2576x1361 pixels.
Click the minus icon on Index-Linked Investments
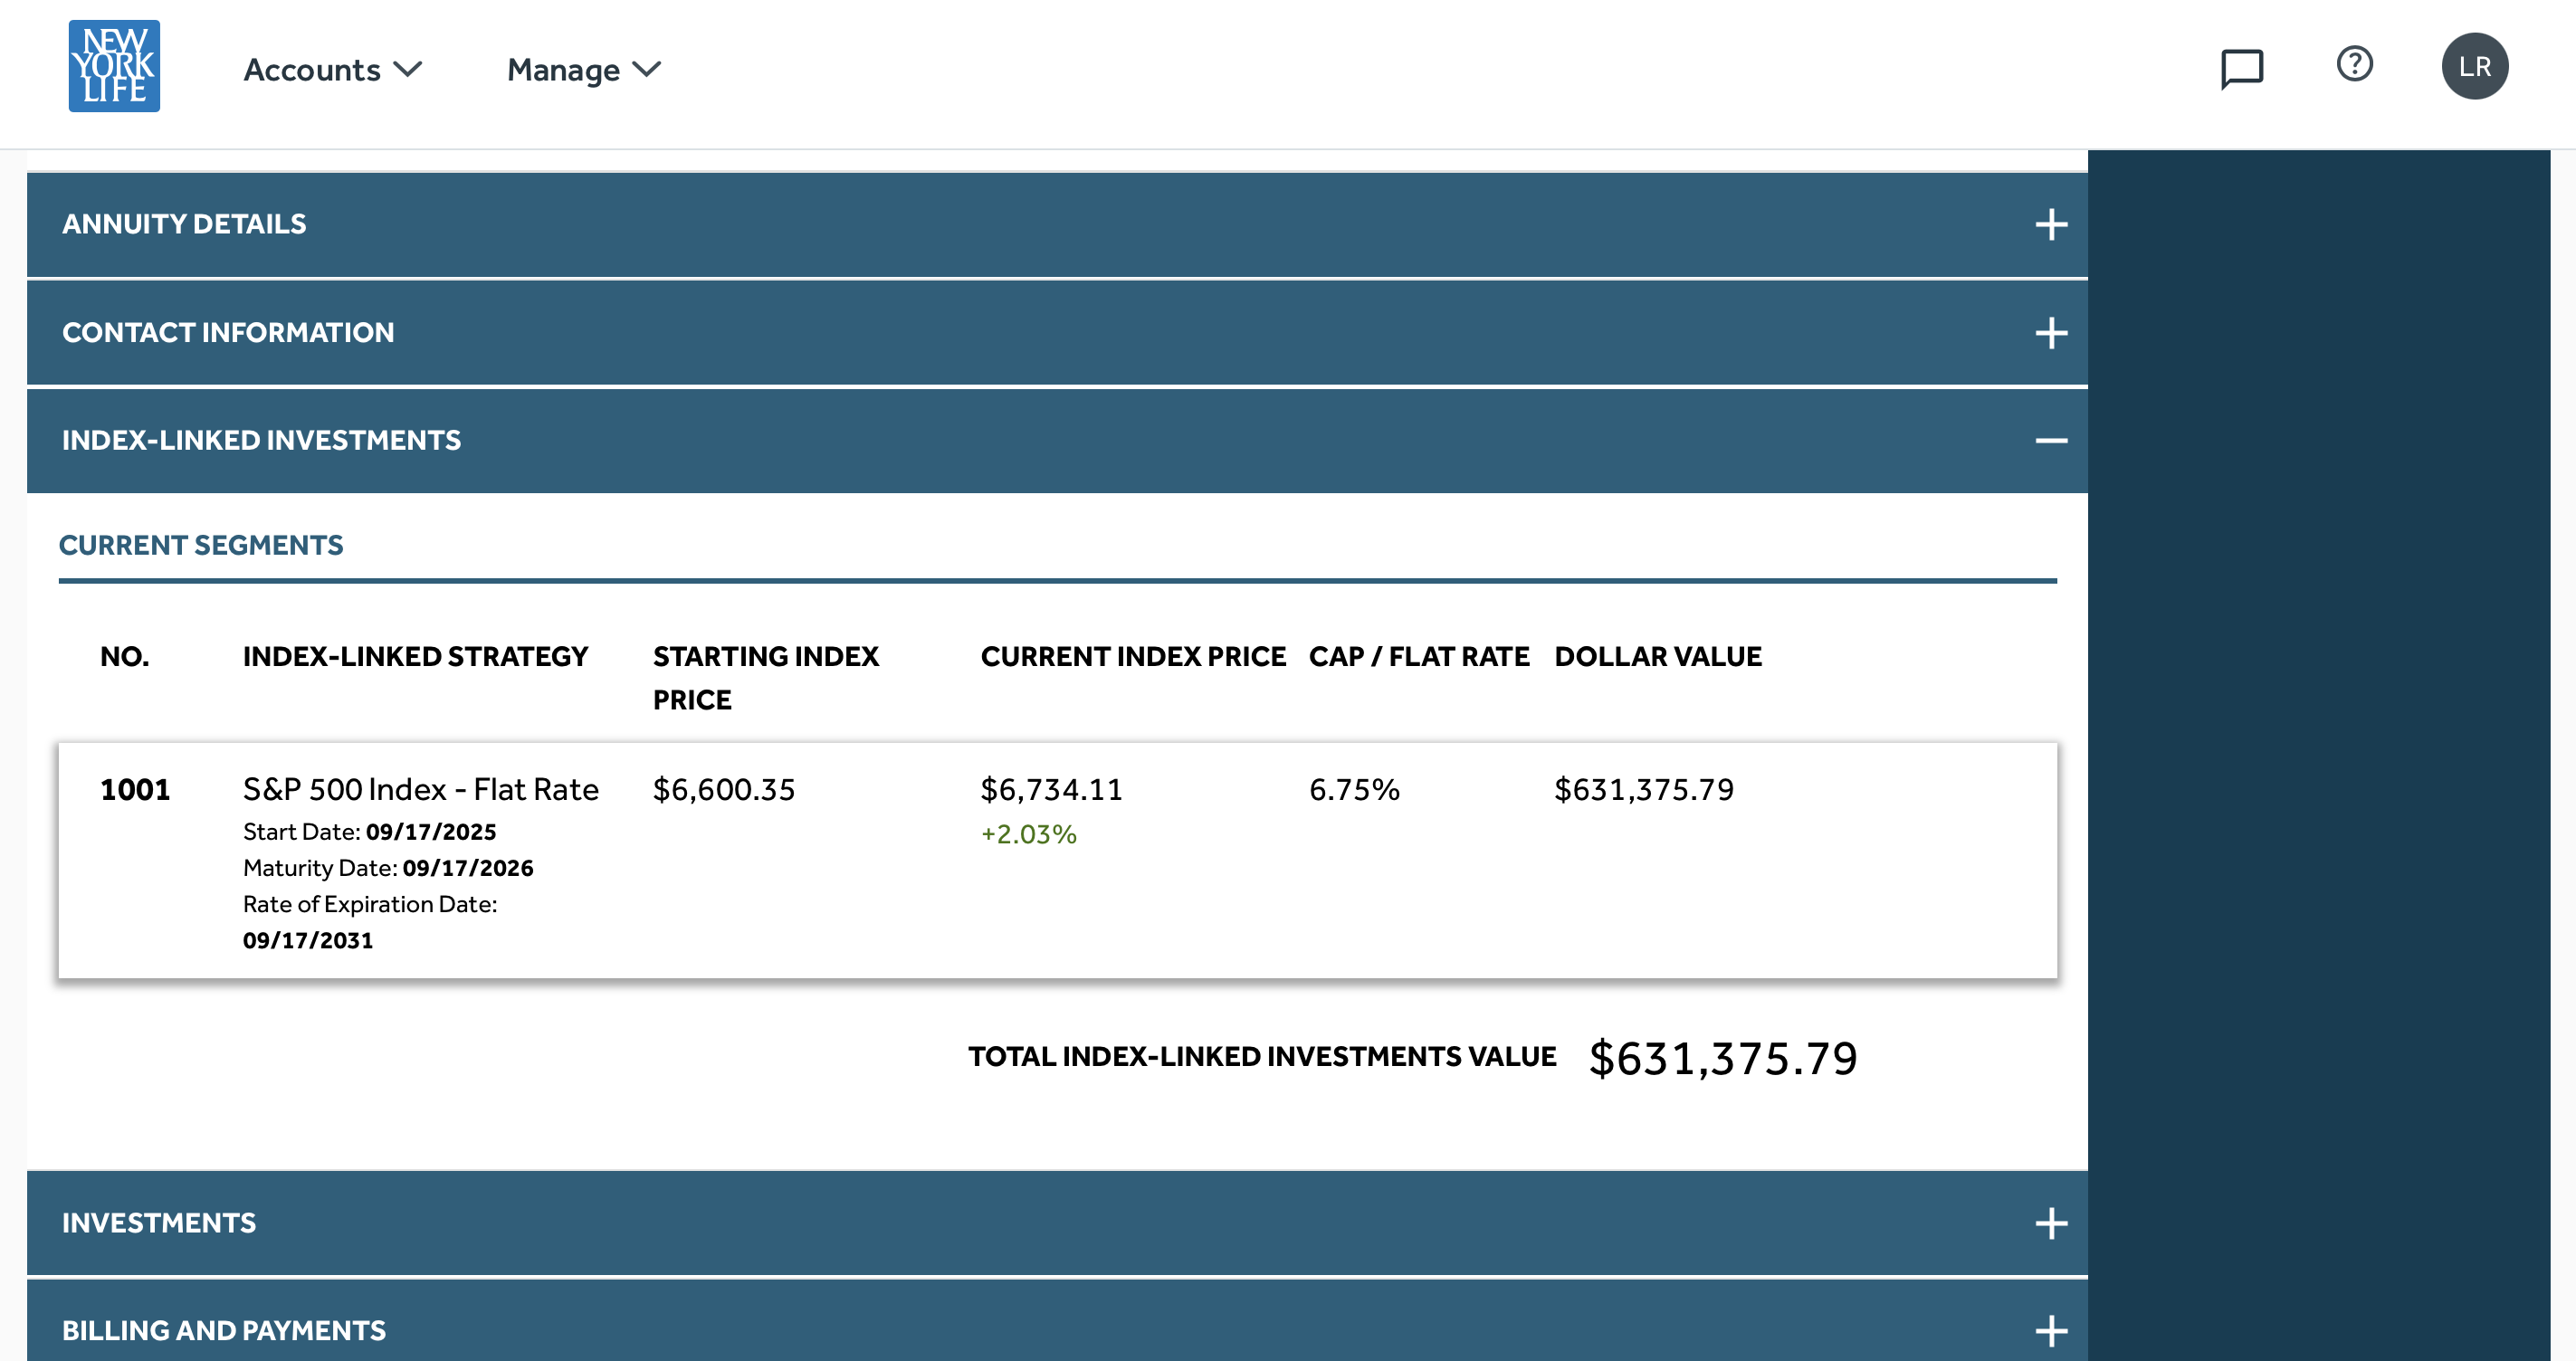tap(2051, 440)
